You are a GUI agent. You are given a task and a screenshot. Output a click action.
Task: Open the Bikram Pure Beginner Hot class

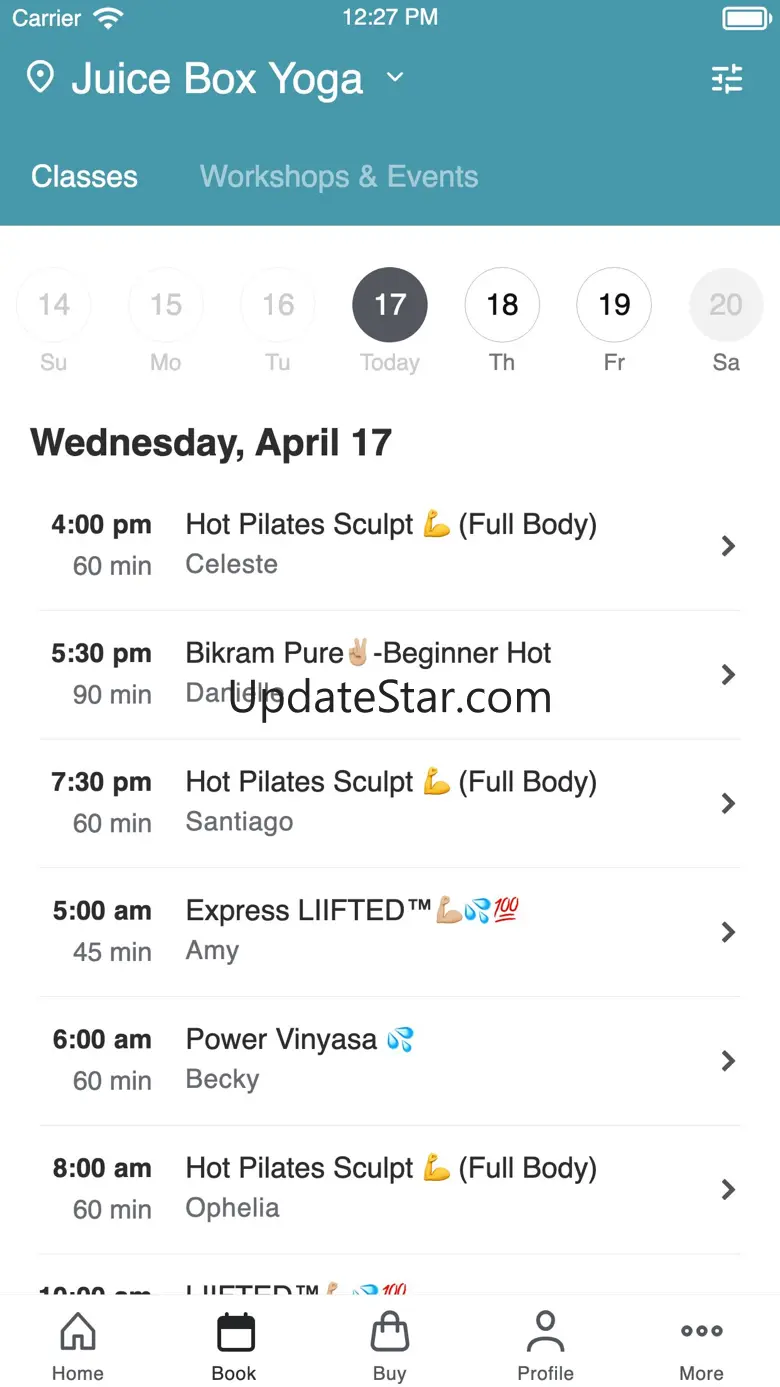[x=390, y=674]
